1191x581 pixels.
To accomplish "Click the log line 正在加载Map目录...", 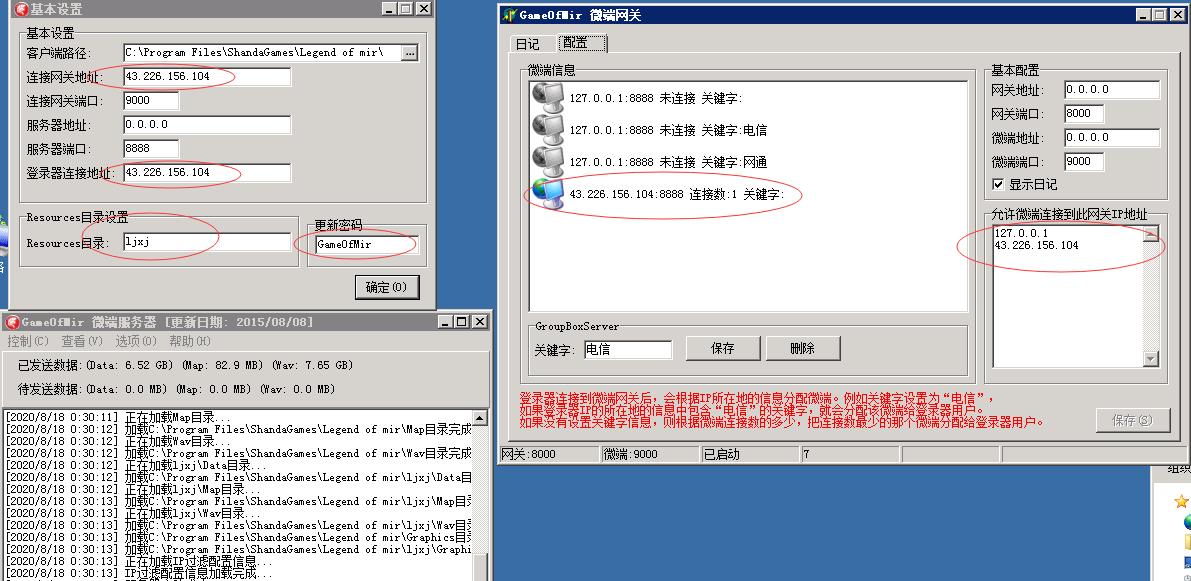I will [x=118, y=418].
